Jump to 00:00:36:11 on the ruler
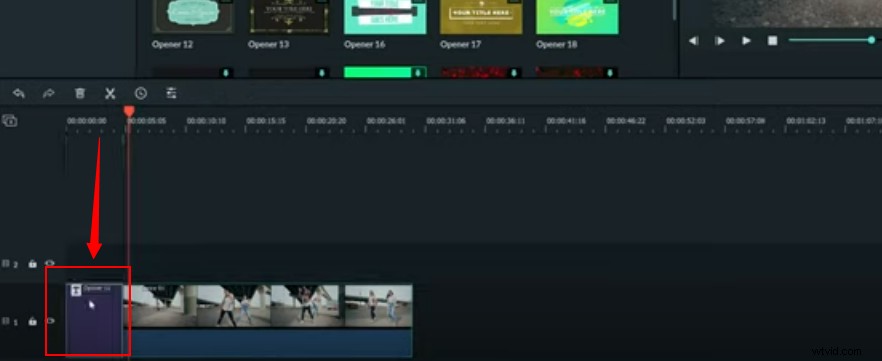The image size is (882, 361). coord(506,121)
